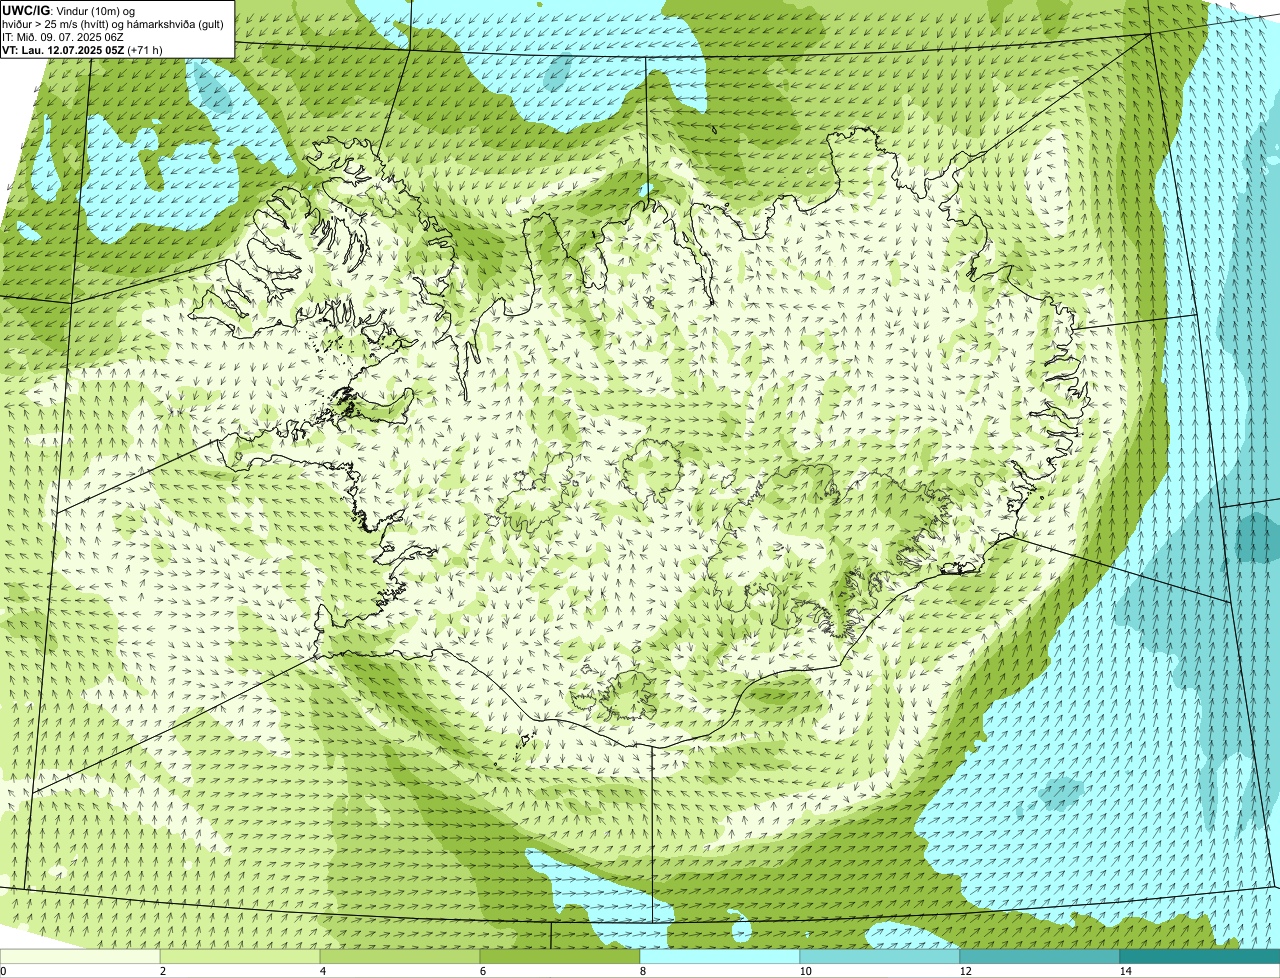The height and width of the screenshot is (978, 1280).
Task: Click the legend scale label "12"
Action: tap(965, 971)
